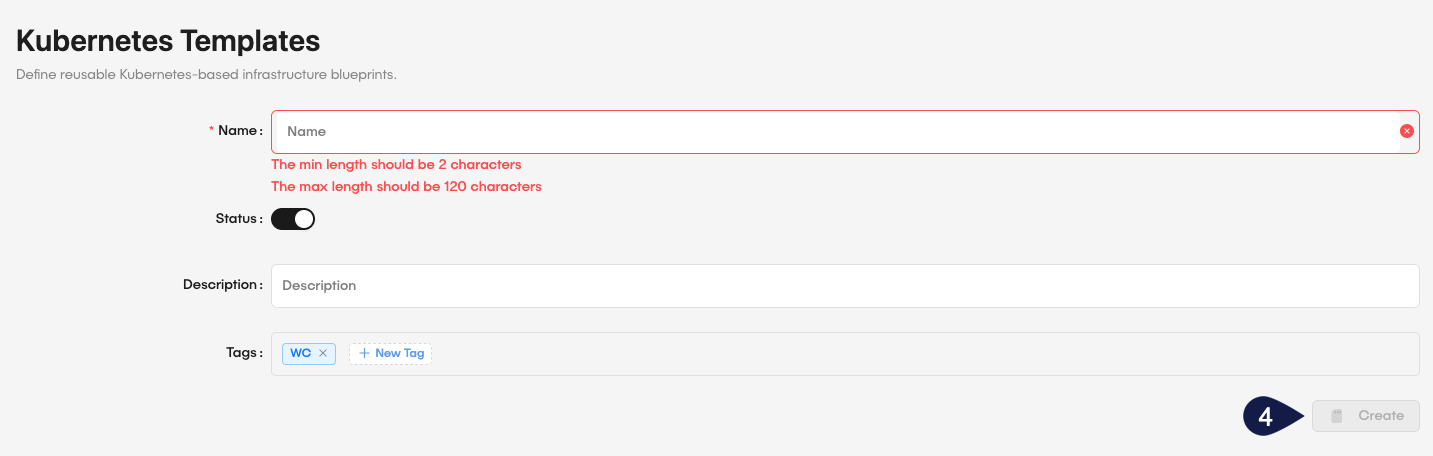1433x456 pixels.
Task: Click the plus icon in New Tag
Action: pyautogui.click(x=364, y=353)
